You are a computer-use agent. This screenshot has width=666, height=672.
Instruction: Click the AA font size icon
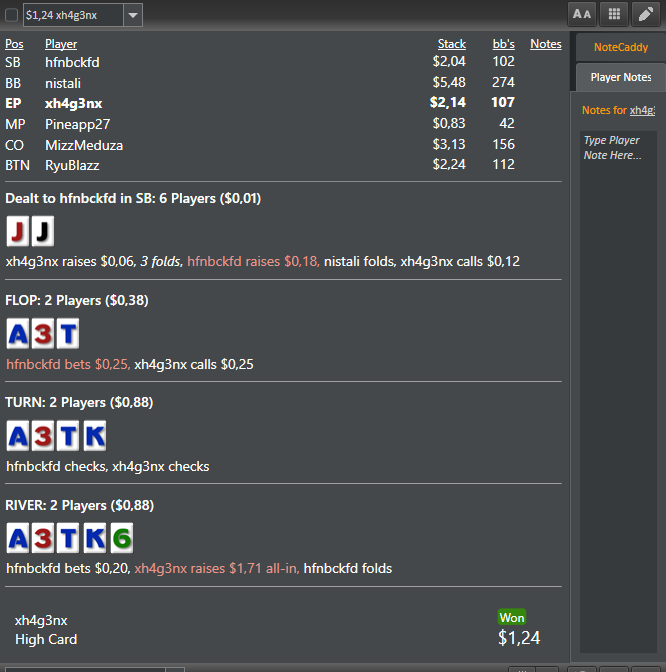pos(582,15)
